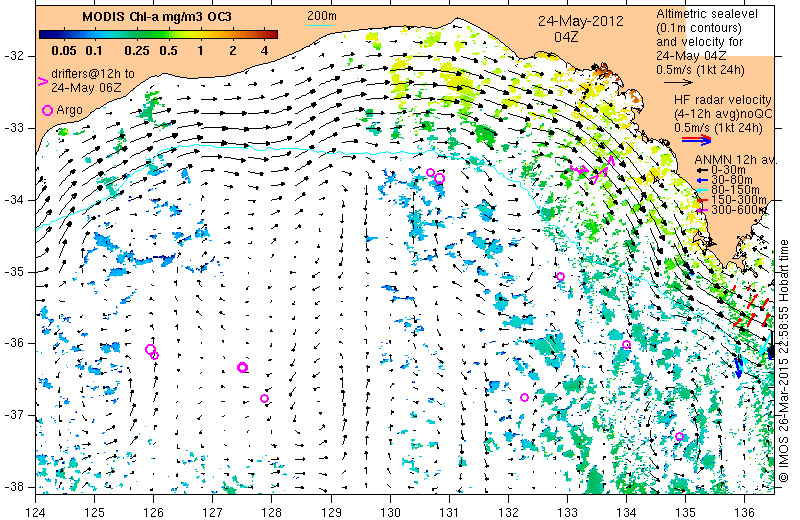
Task: Click the '300-600m' depth label
Action: (x=738, y=210)
